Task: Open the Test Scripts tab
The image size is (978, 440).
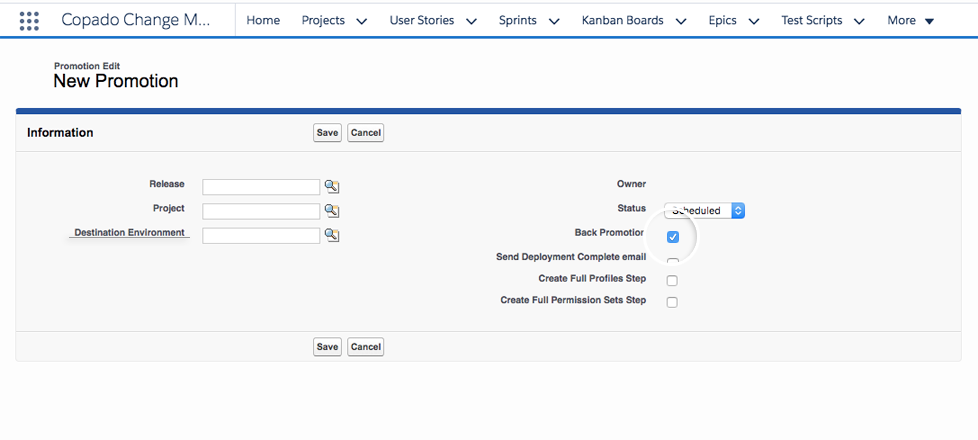Action: click(812, 21)
